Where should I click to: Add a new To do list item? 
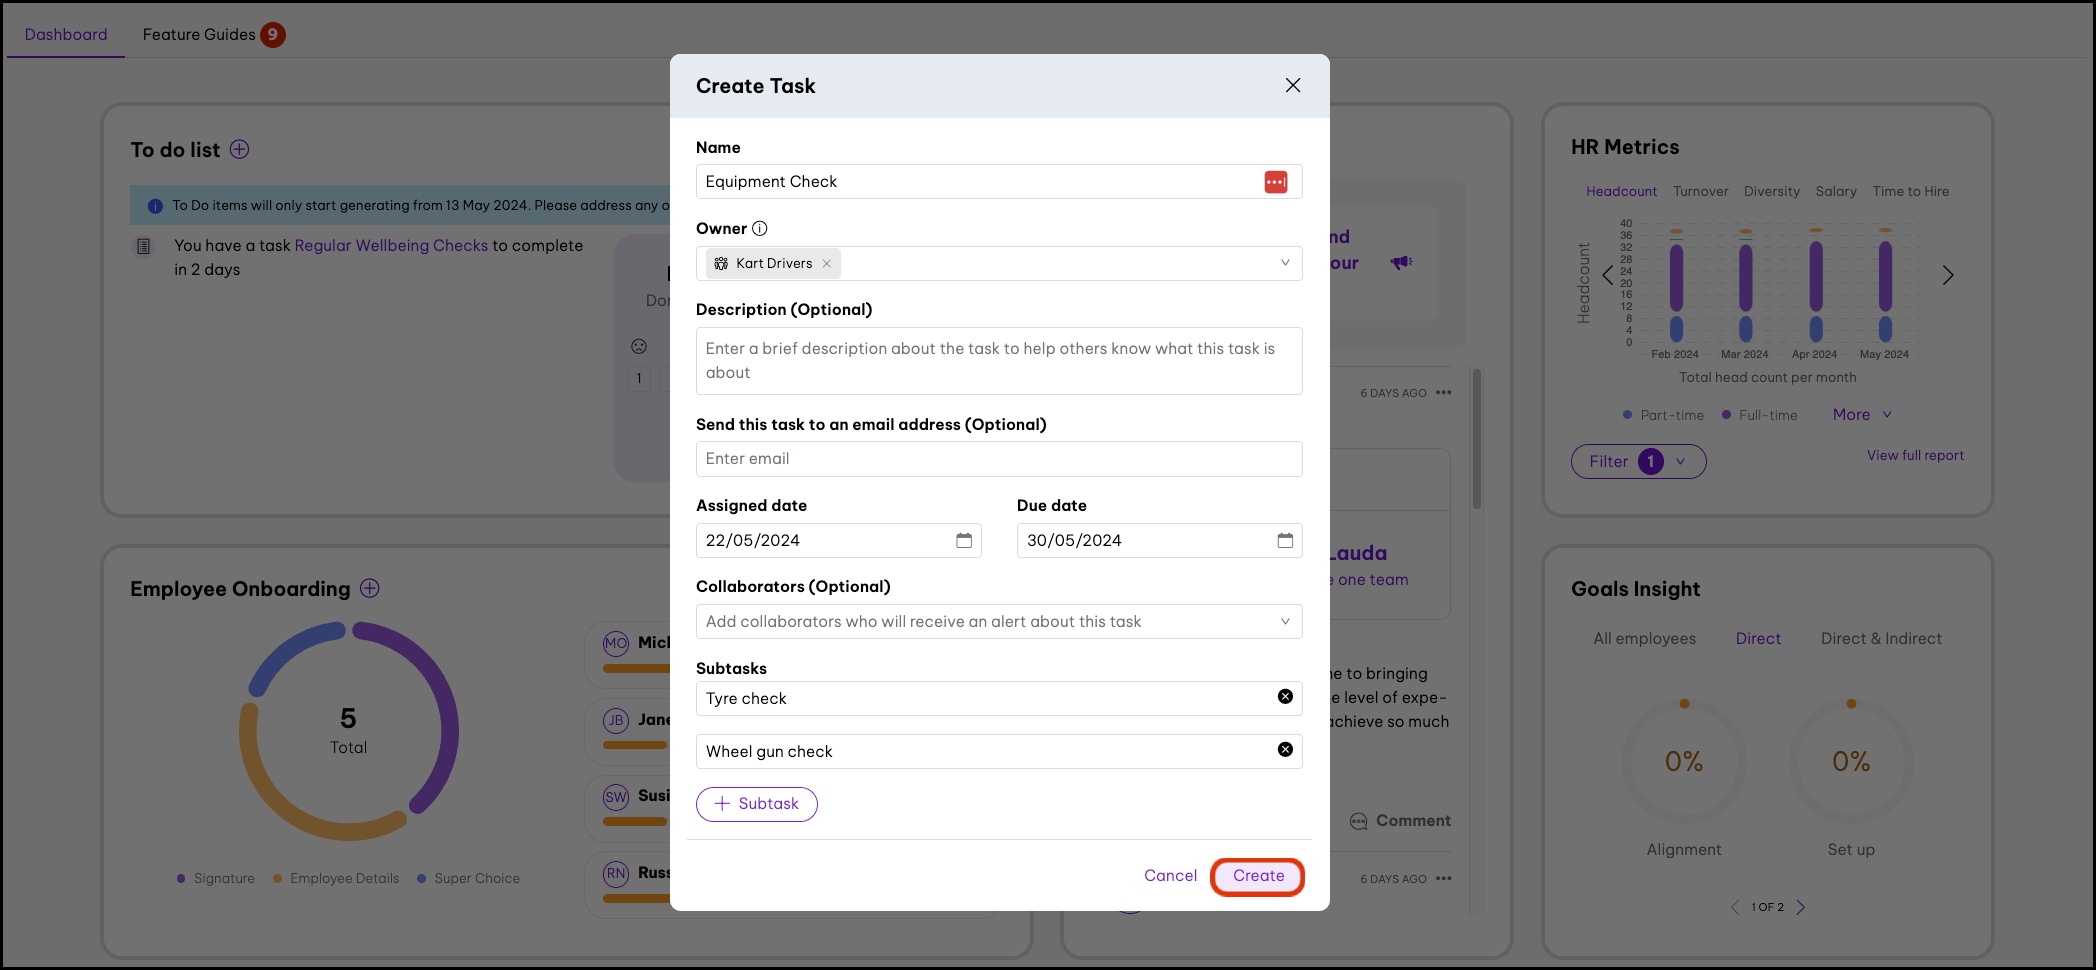(x=240, y=149)
